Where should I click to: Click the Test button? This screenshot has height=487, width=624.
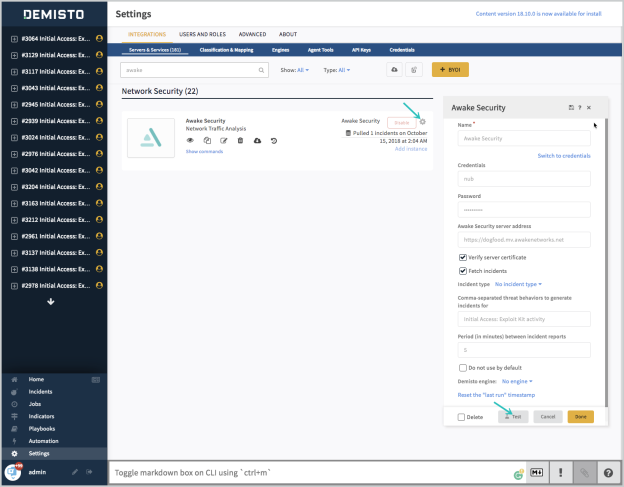pyautogui.click(x=513, y=417)
